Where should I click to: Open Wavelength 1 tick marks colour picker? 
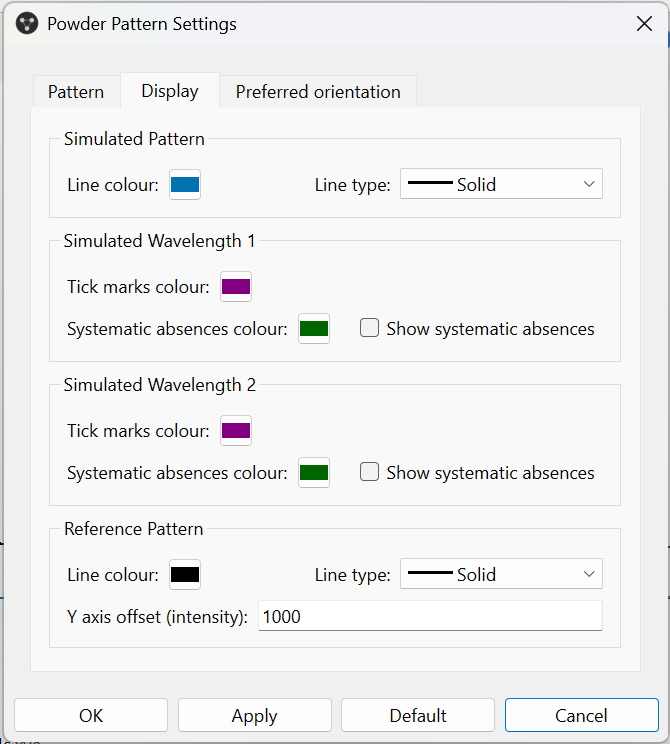click(236, 287)
